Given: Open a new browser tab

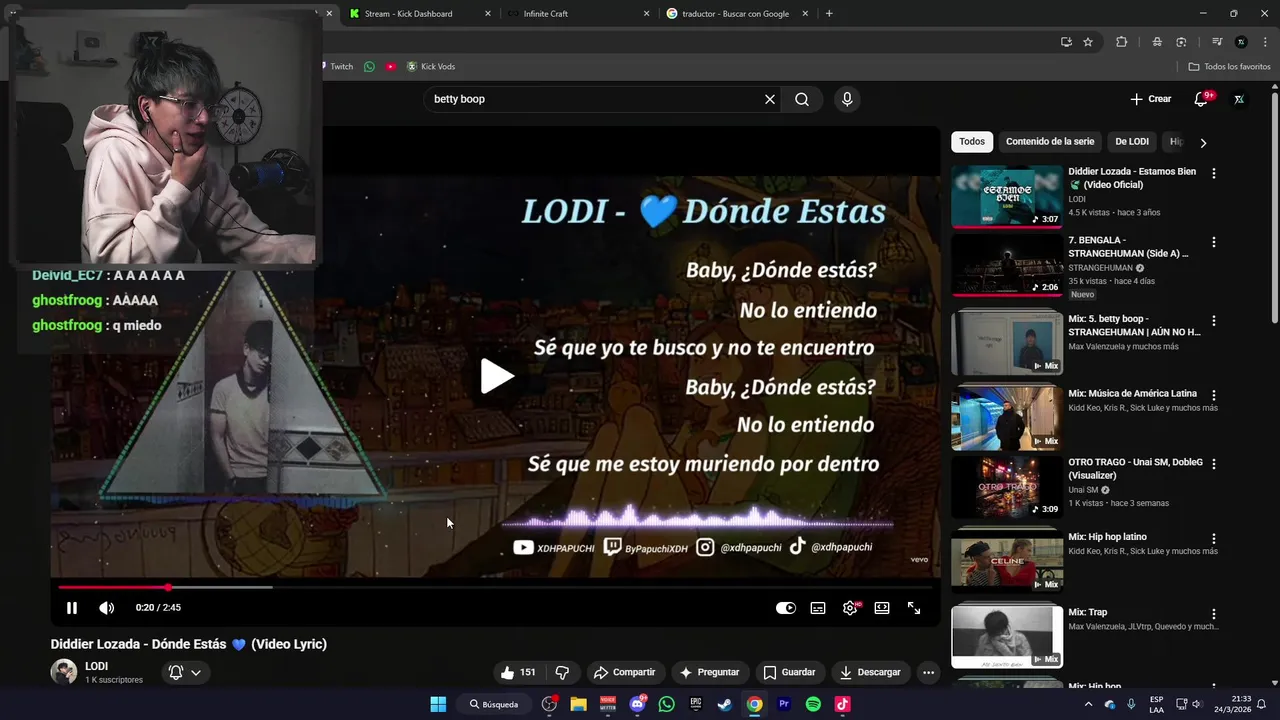Looking at the screenshot, I should [x=829, y=14].
